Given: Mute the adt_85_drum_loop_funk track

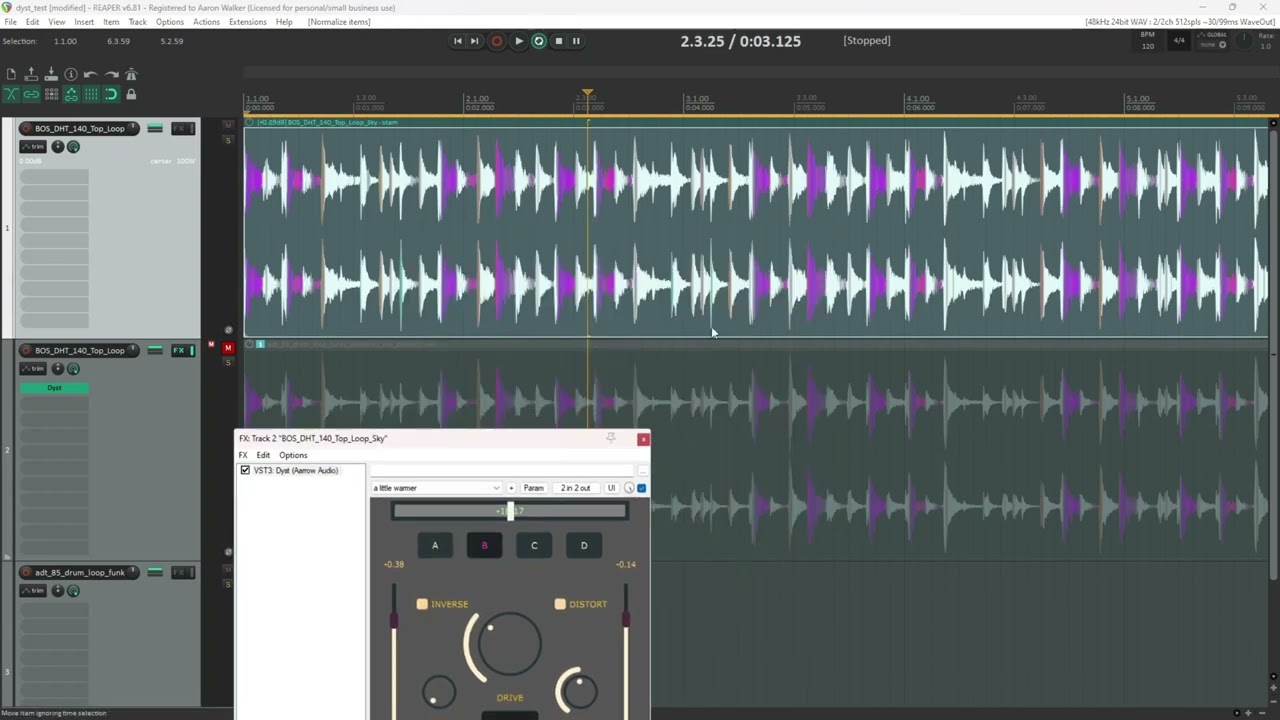Looking at the screenshot, I should [228, 569].
